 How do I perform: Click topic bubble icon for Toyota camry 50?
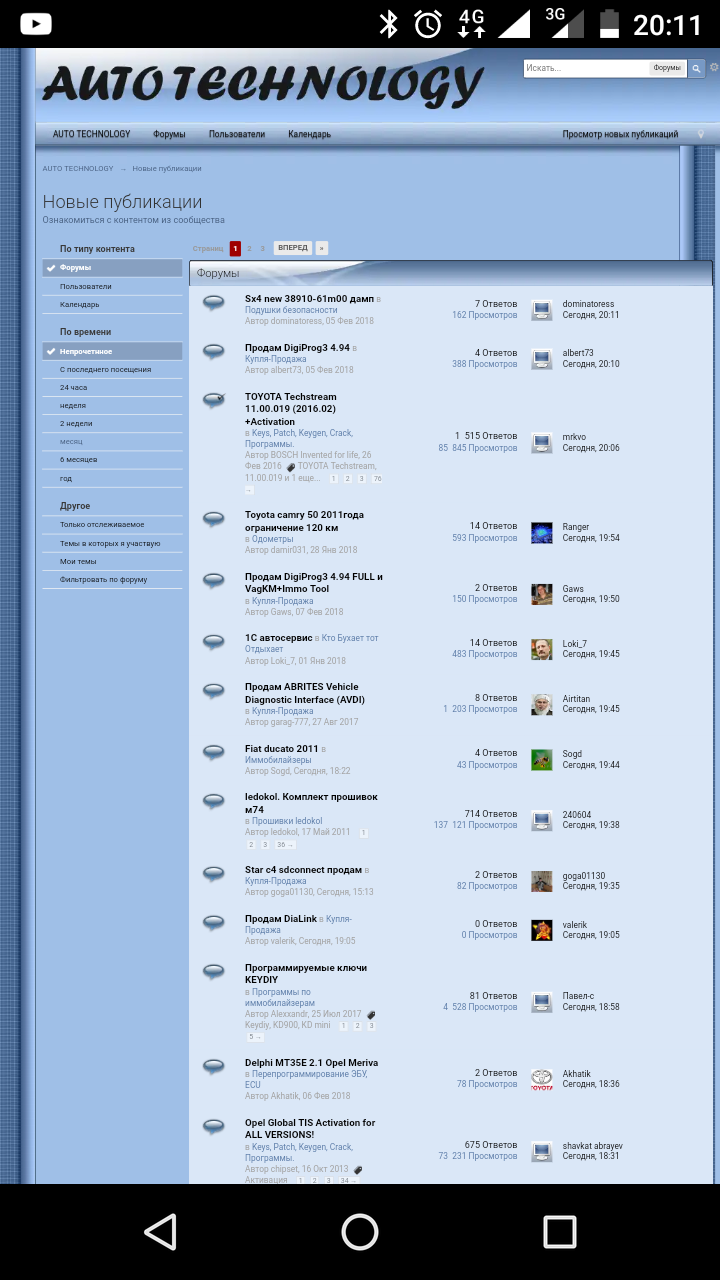tap(213, 519)
